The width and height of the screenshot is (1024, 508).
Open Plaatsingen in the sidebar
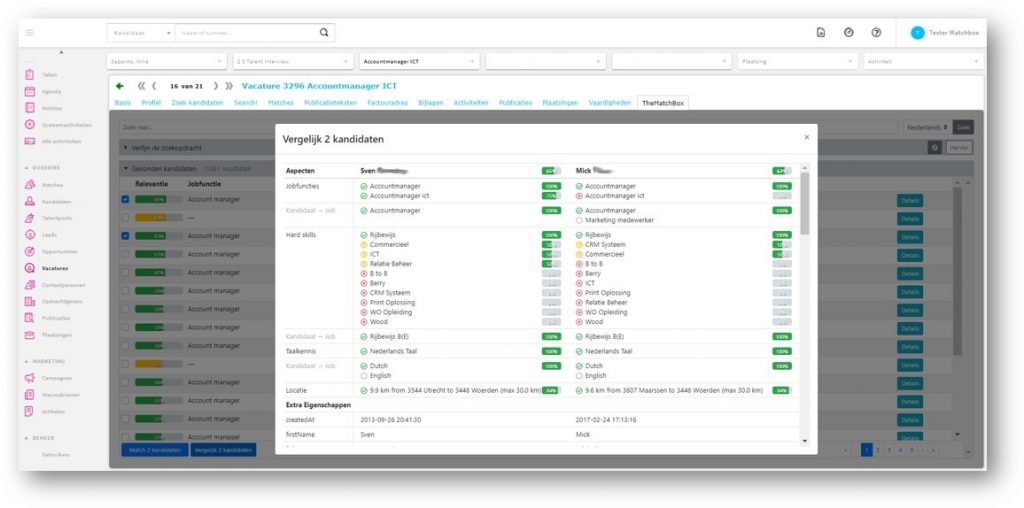tap(56, 335)
